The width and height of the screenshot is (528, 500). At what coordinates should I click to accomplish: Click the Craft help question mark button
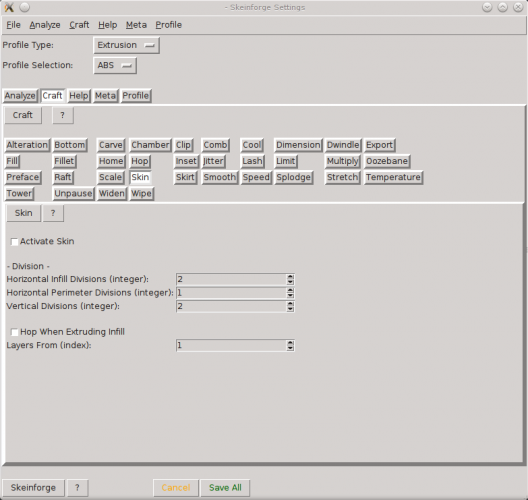click(63, 115)
